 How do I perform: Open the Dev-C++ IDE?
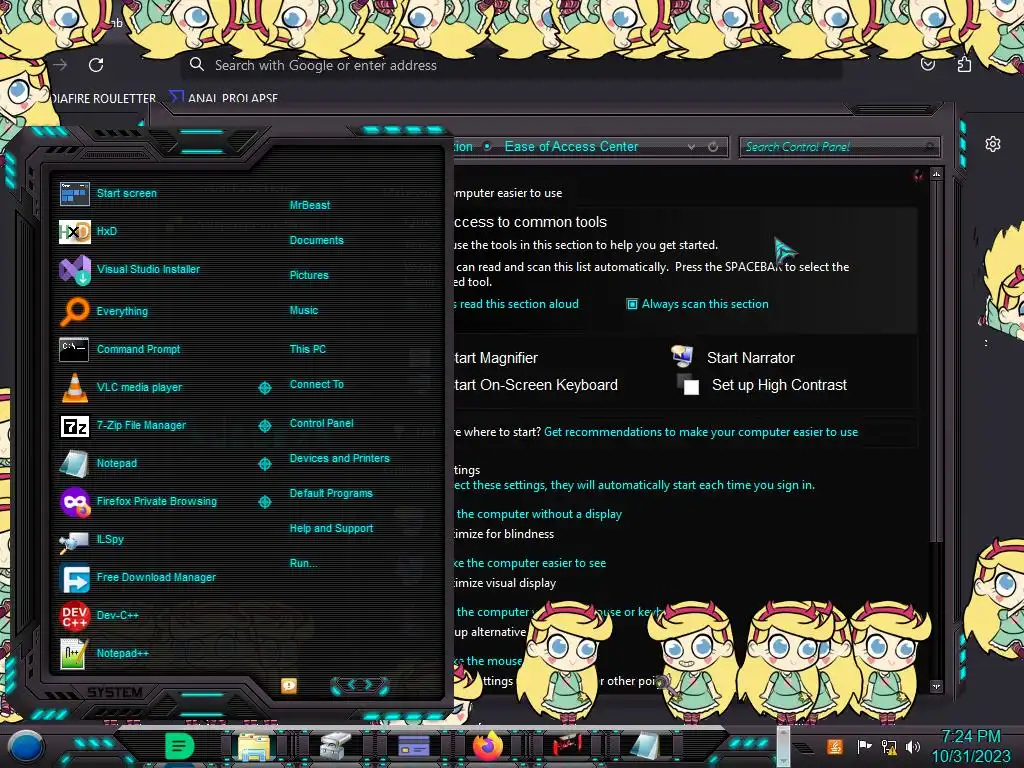[x=99, y=615]
